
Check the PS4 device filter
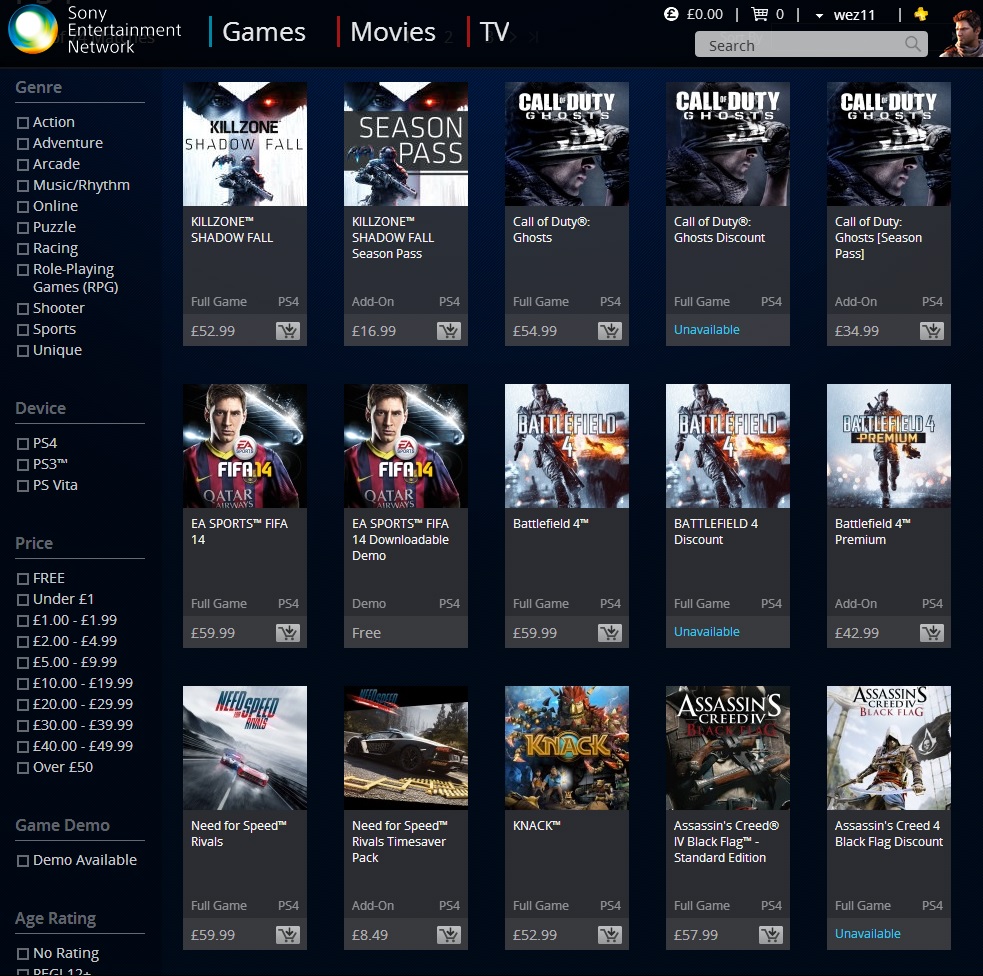point(23,444)
